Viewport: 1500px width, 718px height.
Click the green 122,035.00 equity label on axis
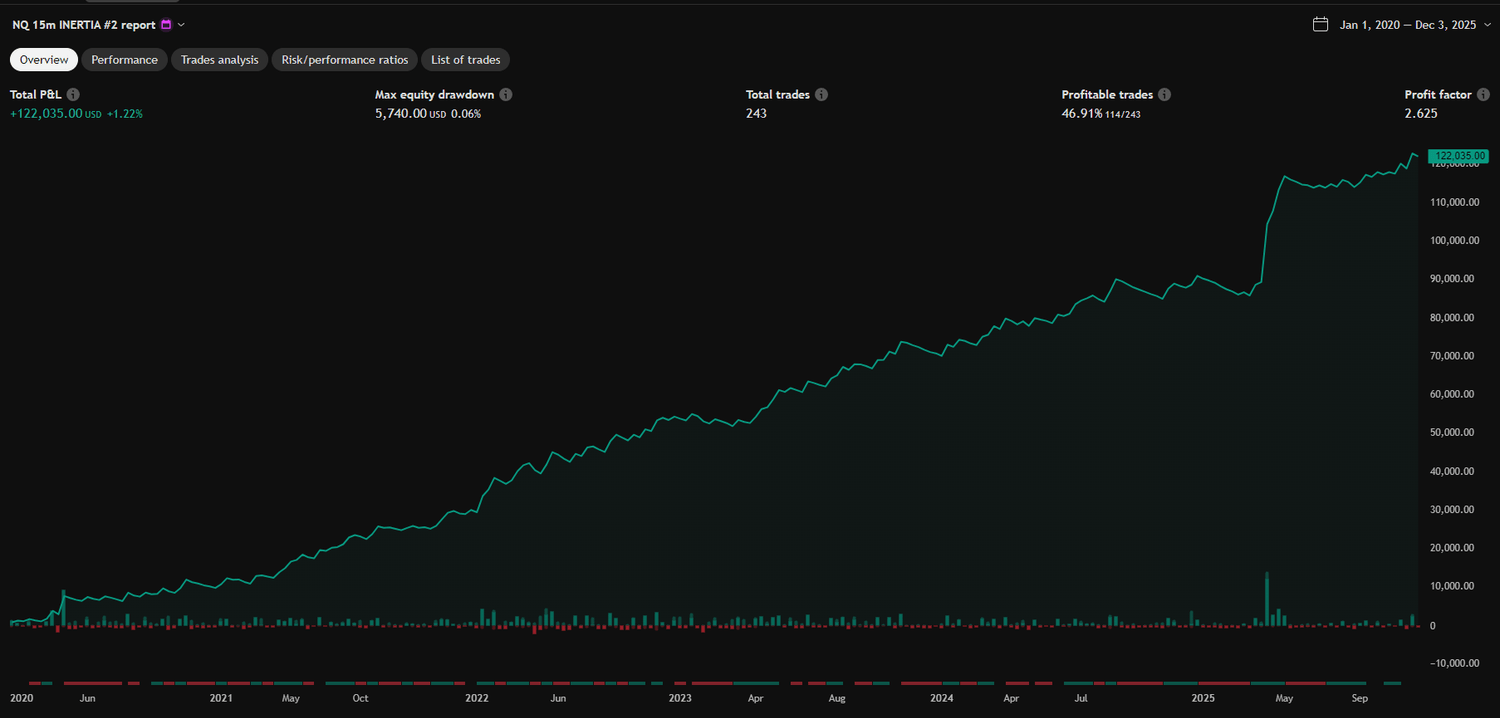[1459, 156]
